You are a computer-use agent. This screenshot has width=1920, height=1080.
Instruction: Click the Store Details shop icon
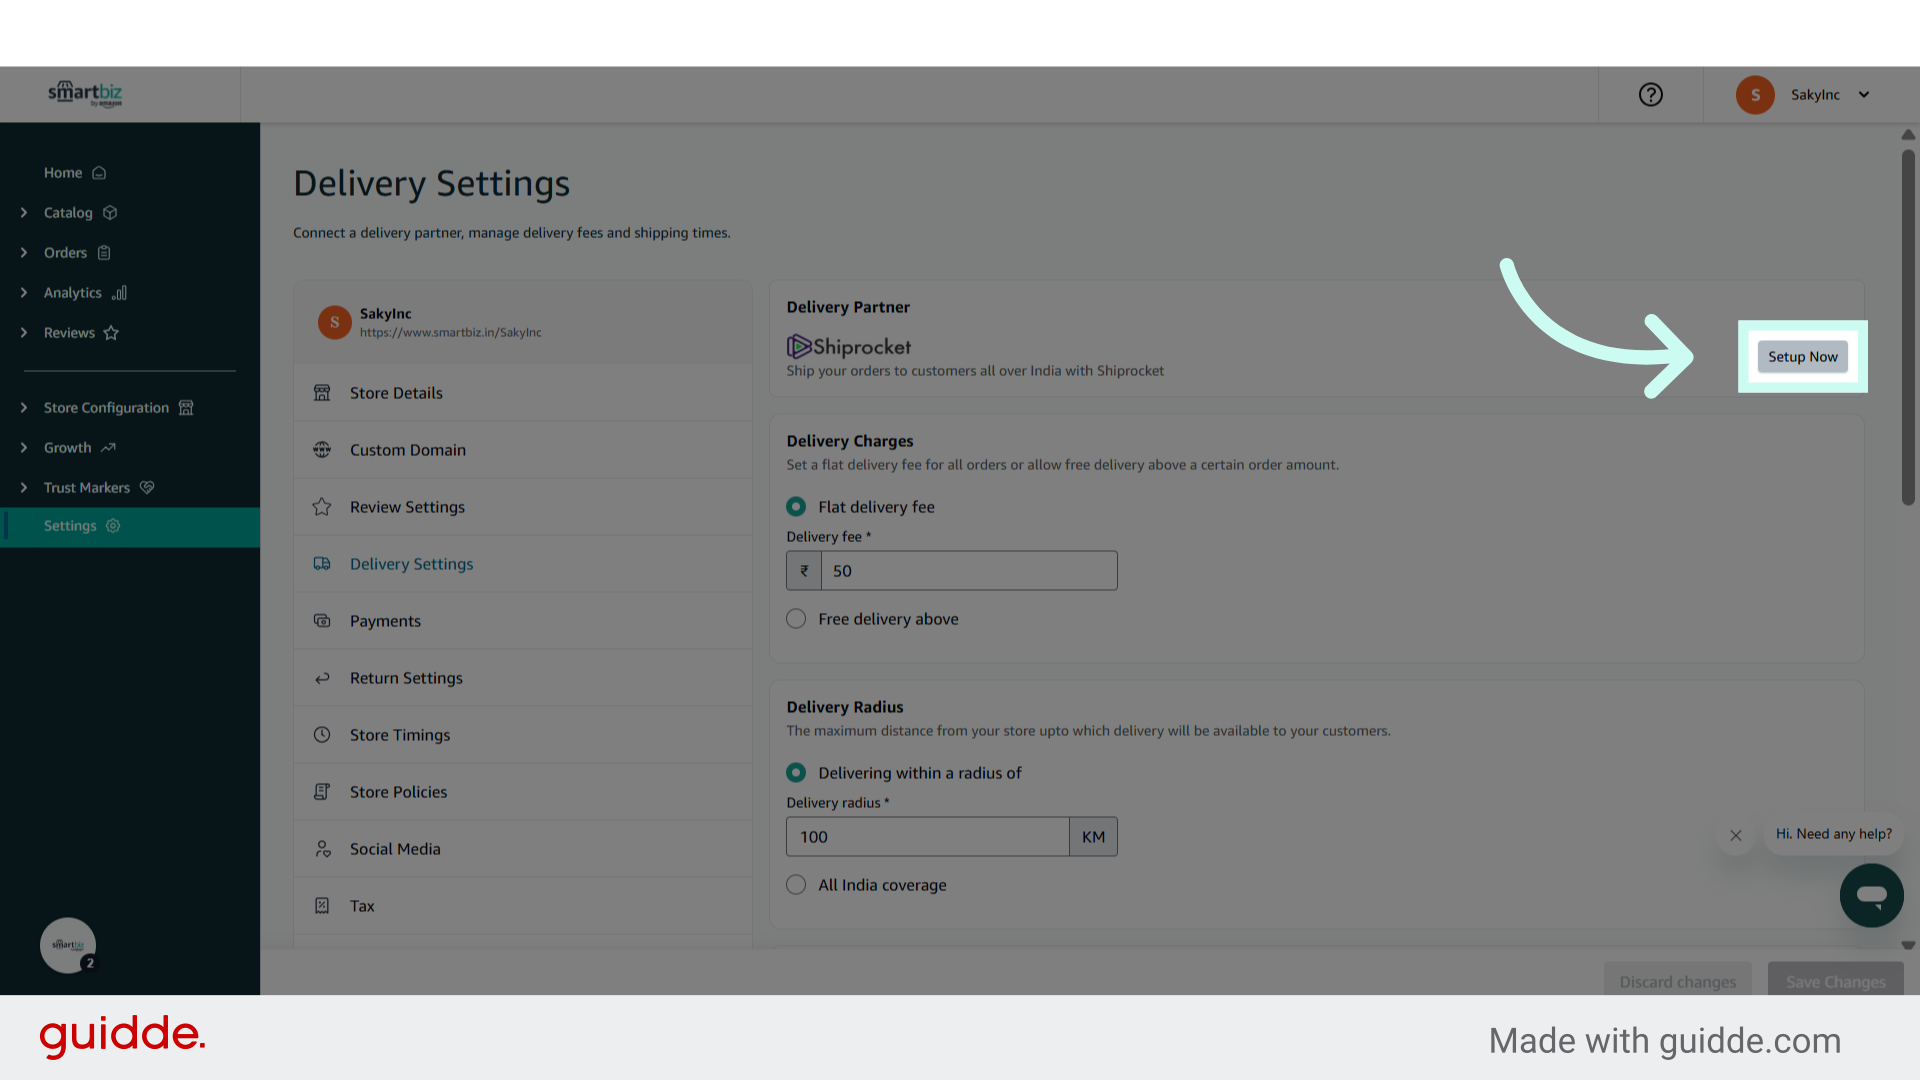[x=322, y=393]
